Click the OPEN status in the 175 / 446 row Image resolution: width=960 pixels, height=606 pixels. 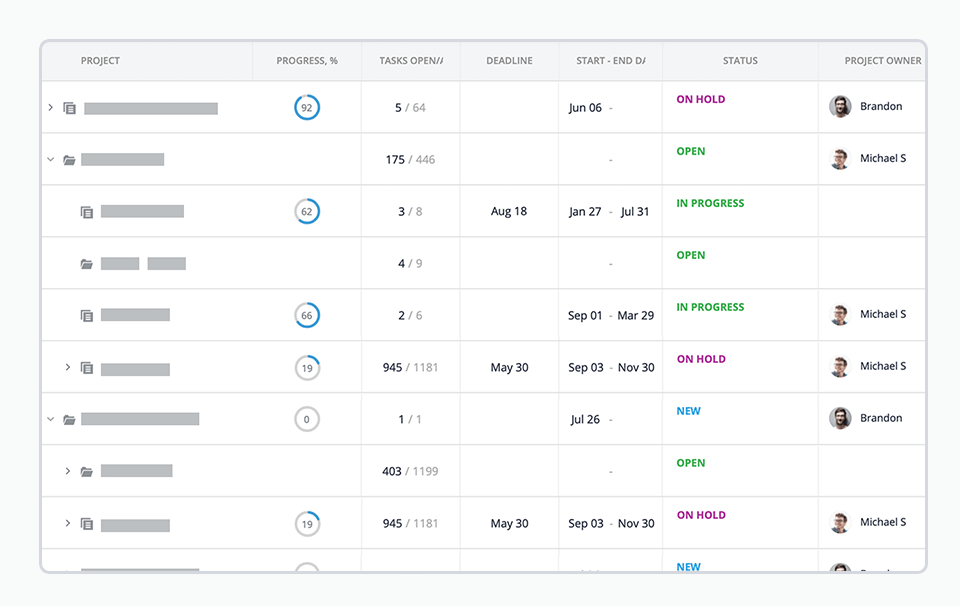691,151
